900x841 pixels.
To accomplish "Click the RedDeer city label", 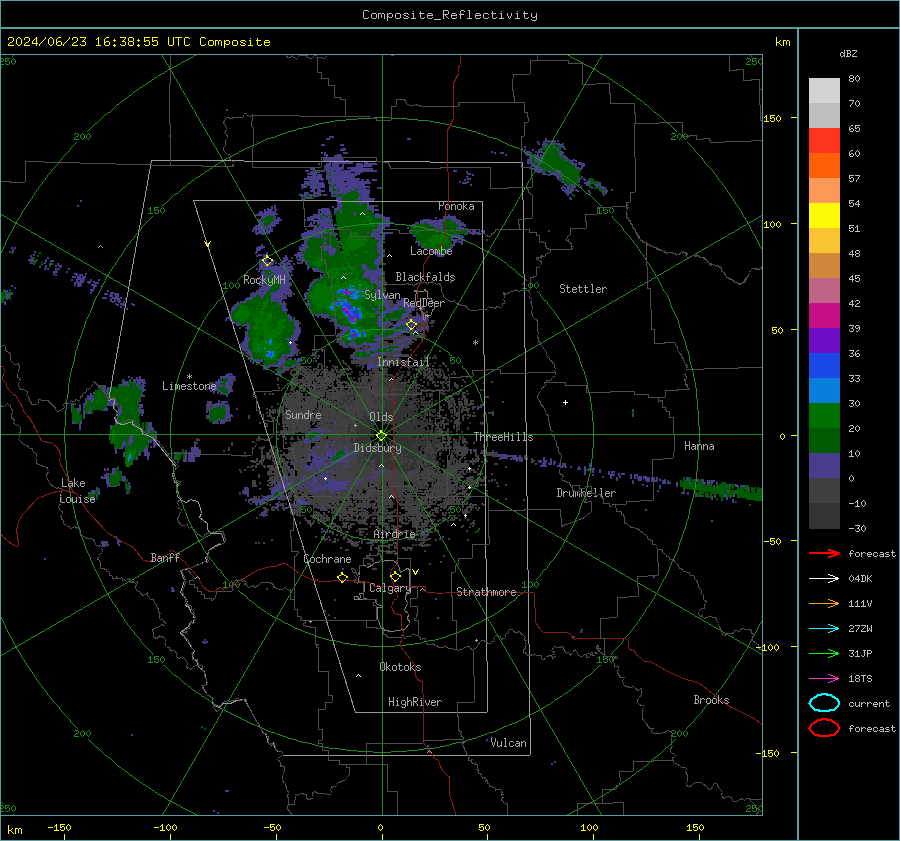I will pos(424,303).
